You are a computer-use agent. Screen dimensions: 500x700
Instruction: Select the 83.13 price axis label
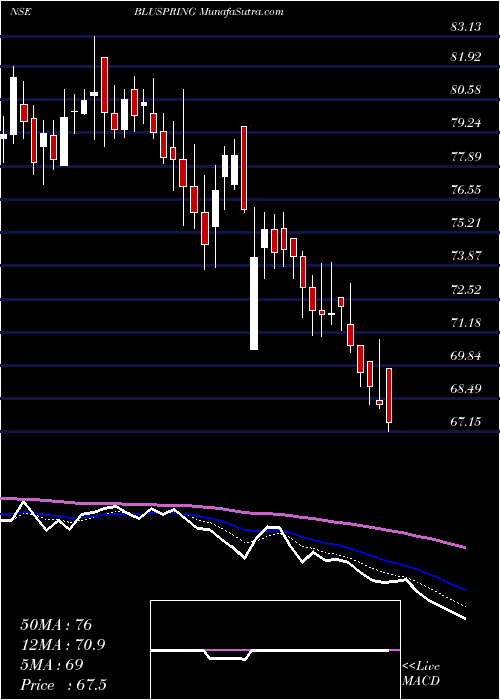(466, 27)
